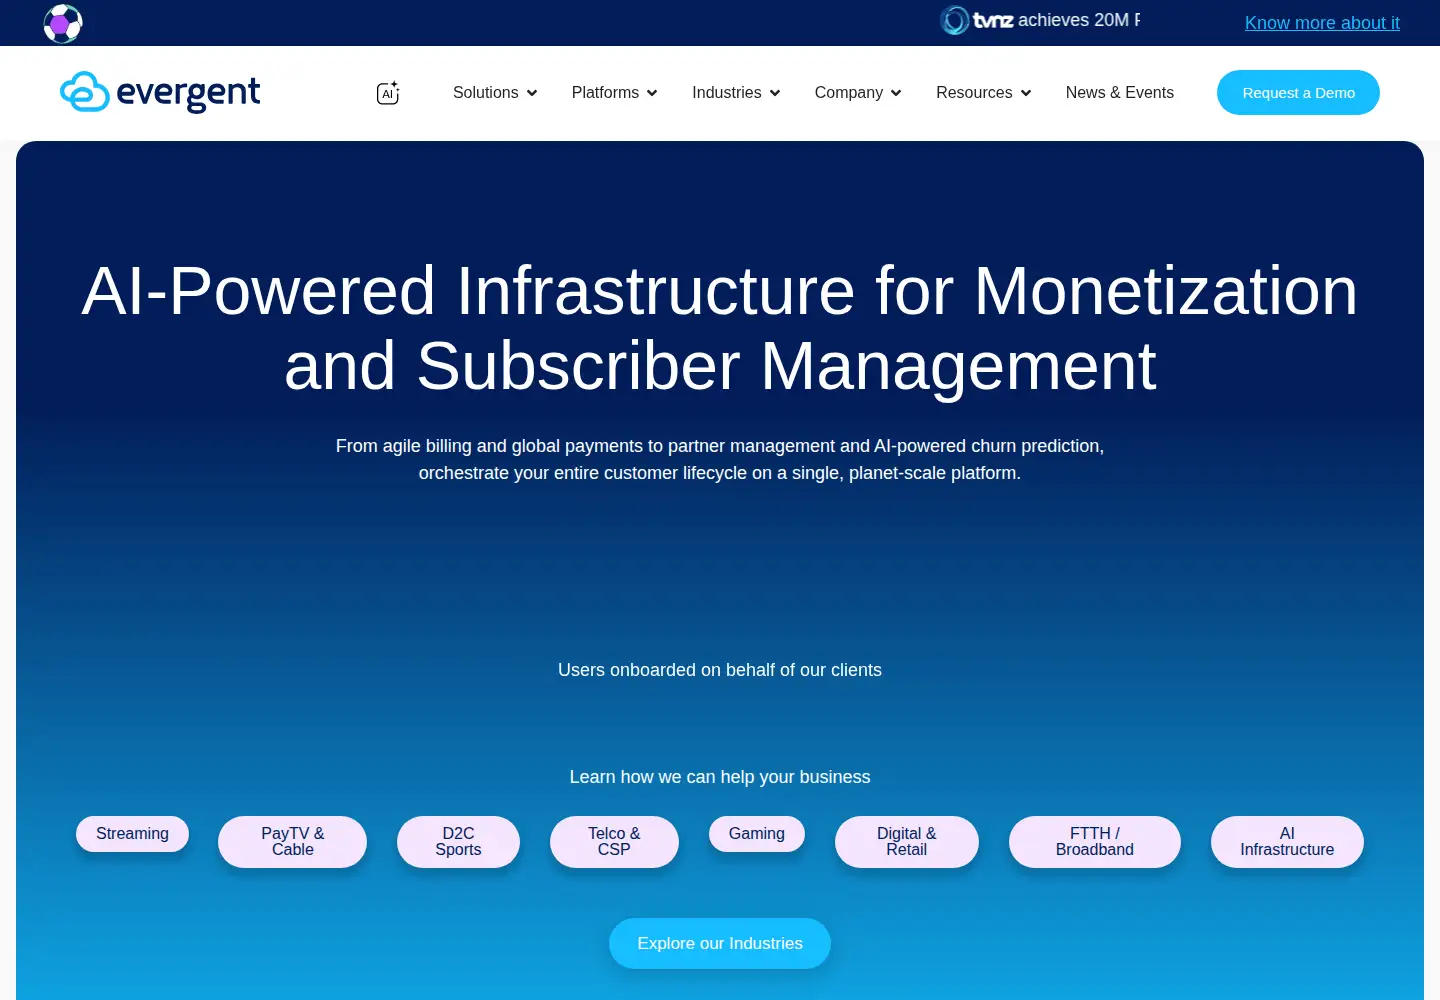Open the AI sparkle icon in navbar
The height and width of the screenshot is (1000, 1440).
point(388,93)
